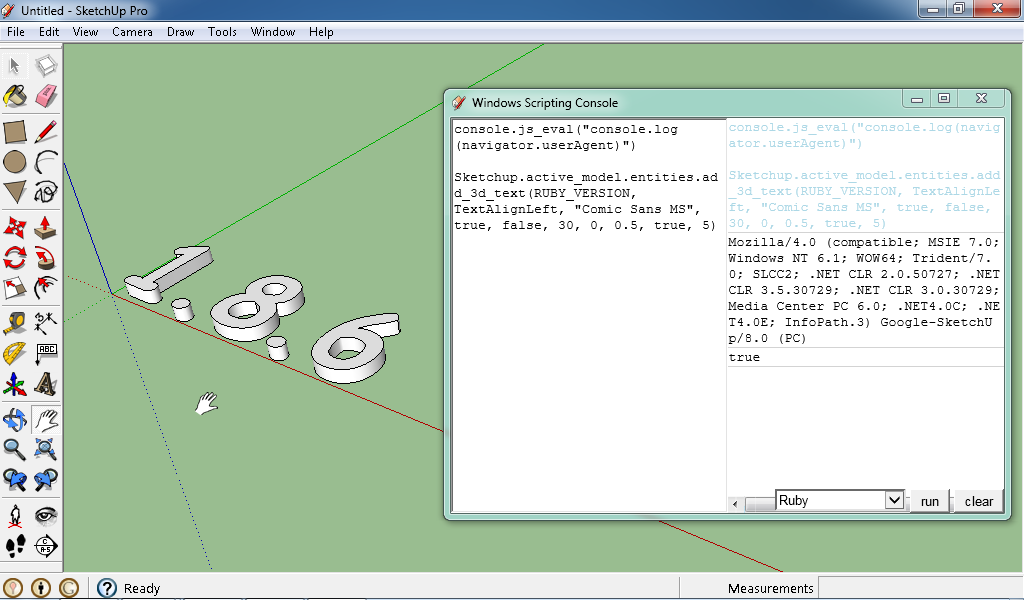
Task: Click the Zoom Extents tool
Action: pyautogui.click(x=46, y=450)
